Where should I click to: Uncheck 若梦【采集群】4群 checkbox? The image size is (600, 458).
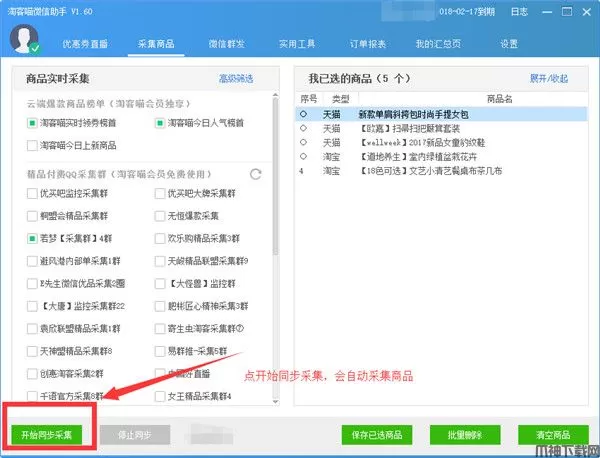[x=32, y=239]
